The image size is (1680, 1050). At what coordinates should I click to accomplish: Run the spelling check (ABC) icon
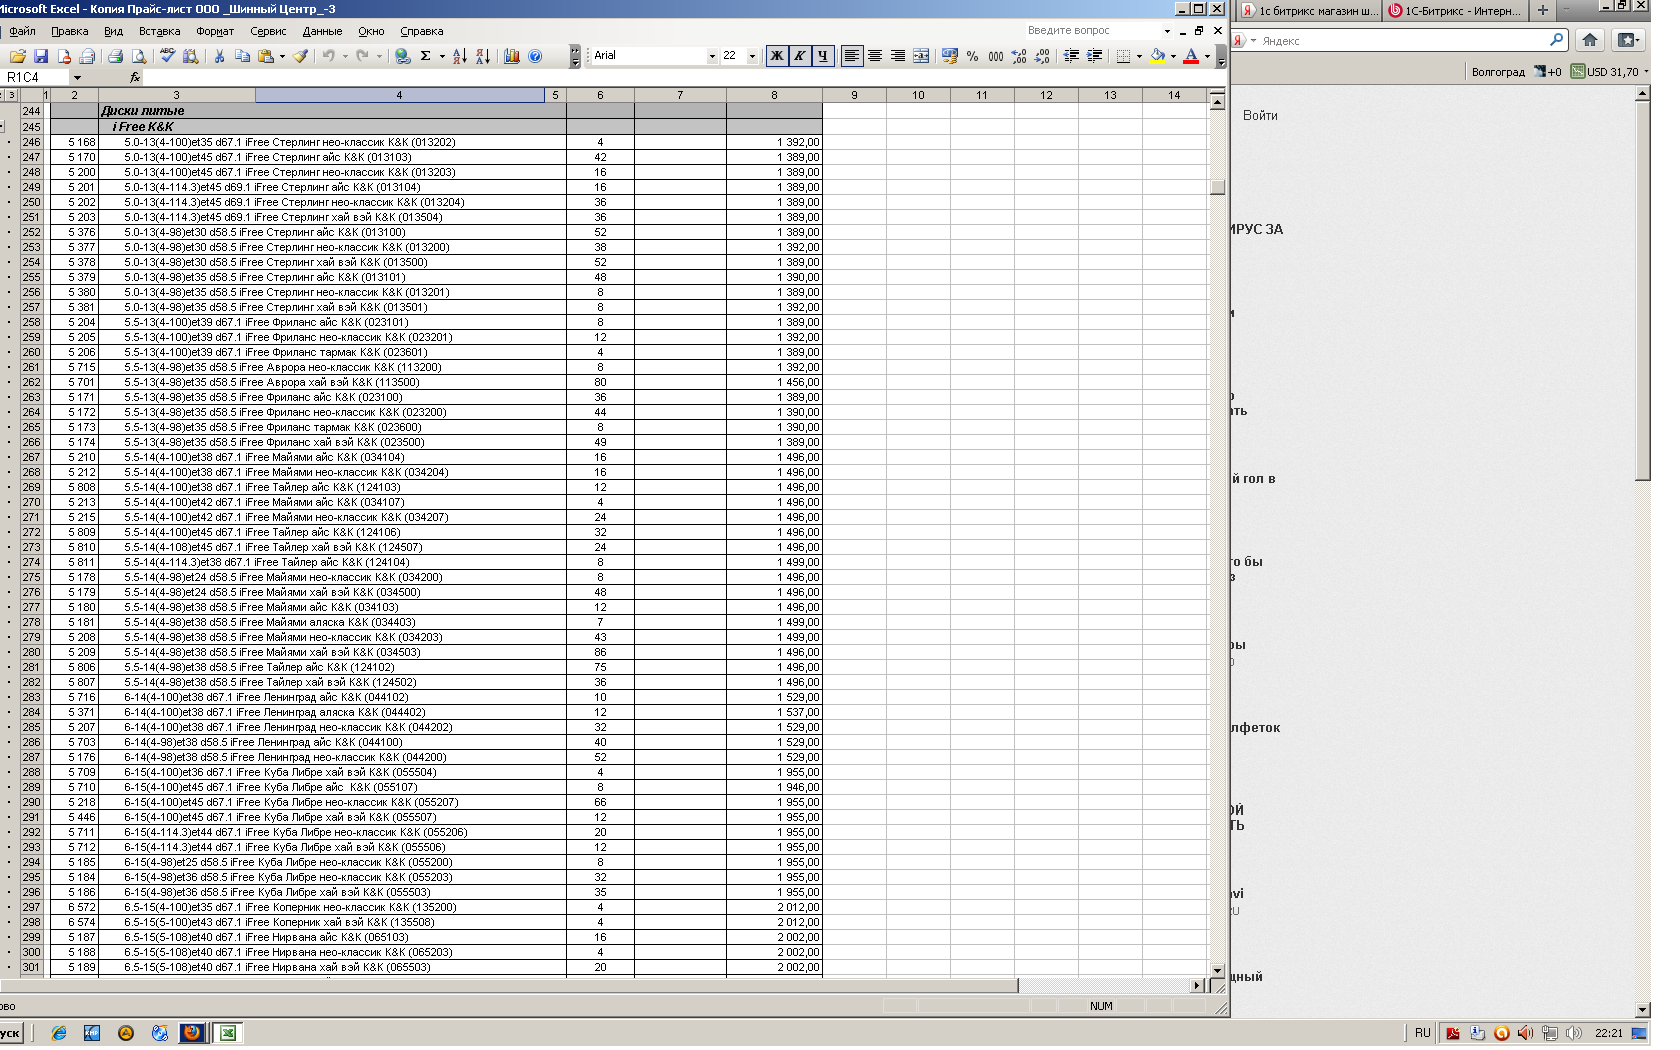[x=168, y=56]
